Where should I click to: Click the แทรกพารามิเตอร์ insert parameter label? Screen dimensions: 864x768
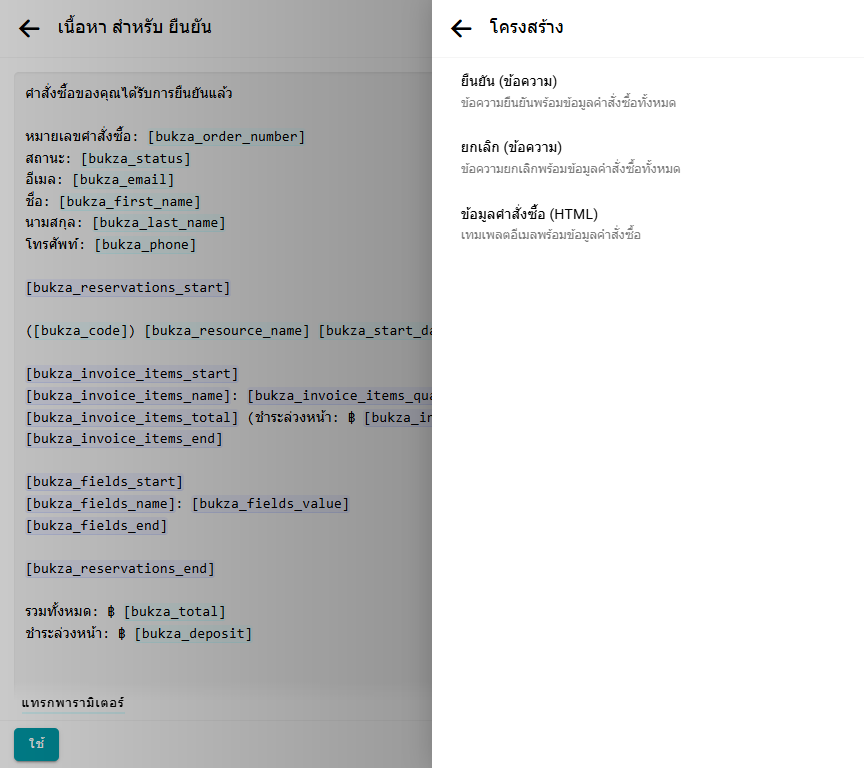click(x=73, y=702)
